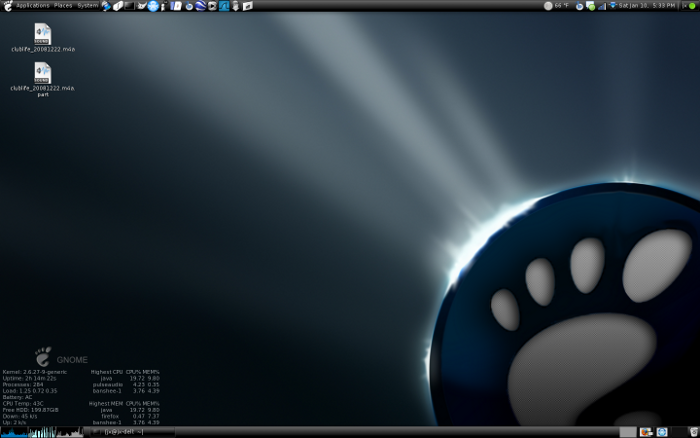Screen dimensions: 700x438
Task: Select clublife_20081222.m4a.part desktop file
Action: pyautogui.click(x=43, y=79)
